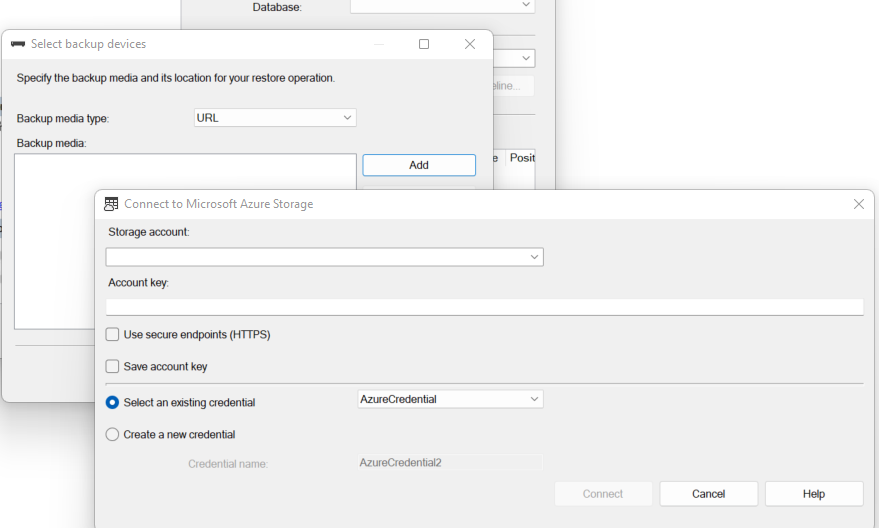Image resolution: width=879 pixels, height=528 pixels.
Task: Enable Use secure endpoints (HTTPS) checkbox
Action: 112,335
